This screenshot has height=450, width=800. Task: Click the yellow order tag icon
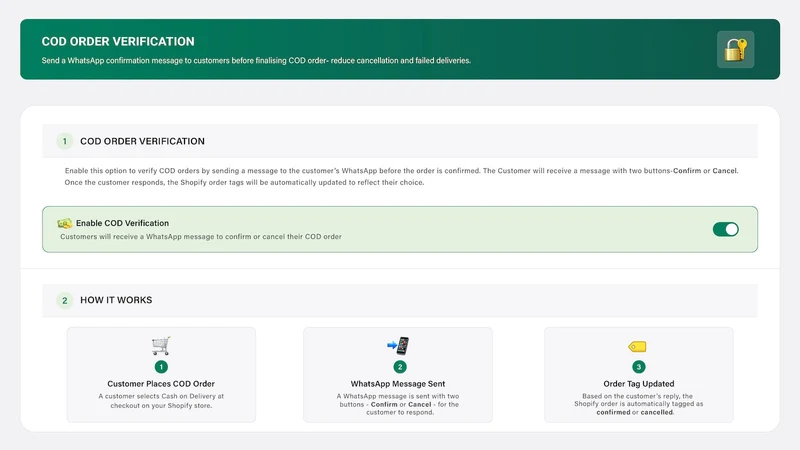[x=637, y=347]
